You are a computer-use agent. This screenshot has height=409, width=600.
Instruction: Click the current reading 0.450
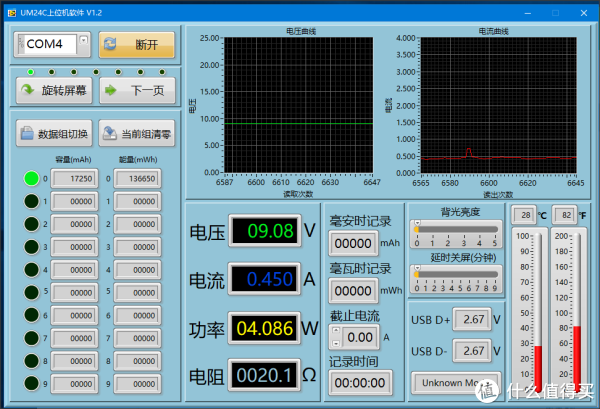(265, 279)
